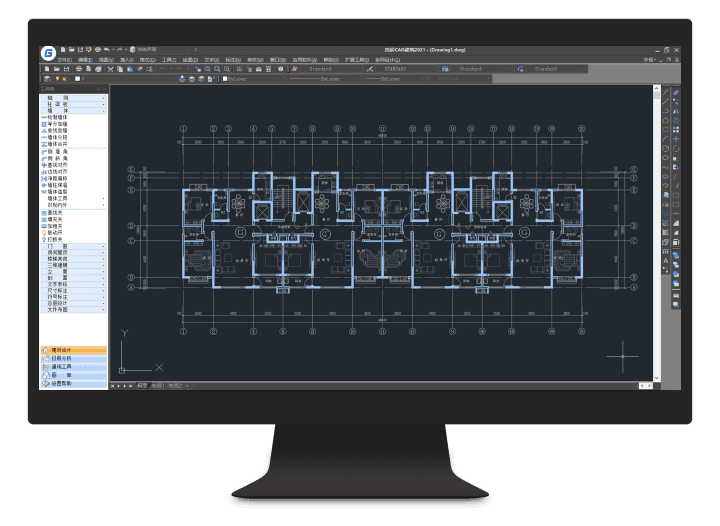720x526 pixels.
Task: Click 倒墙角 wall corner tool
Action: click(55, 151)
